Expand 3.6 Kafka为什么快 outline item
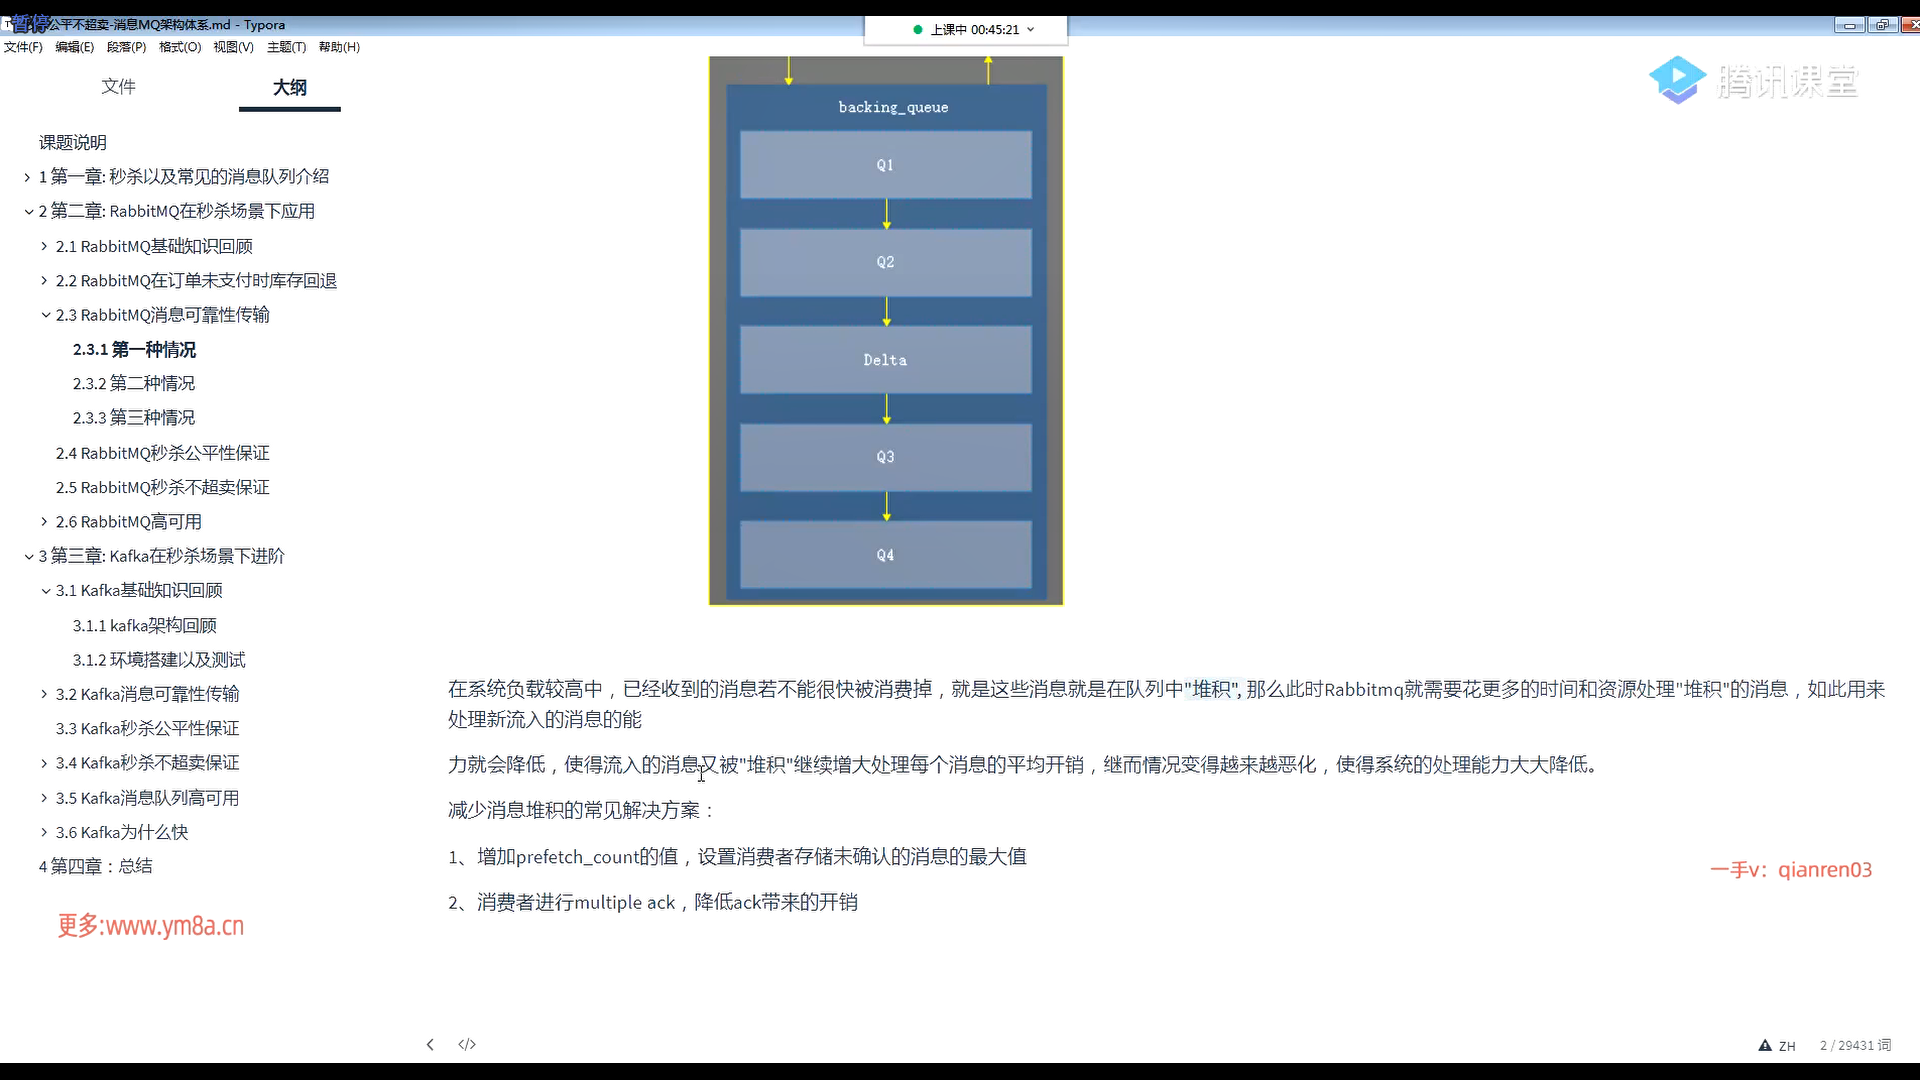 [45, 832]
